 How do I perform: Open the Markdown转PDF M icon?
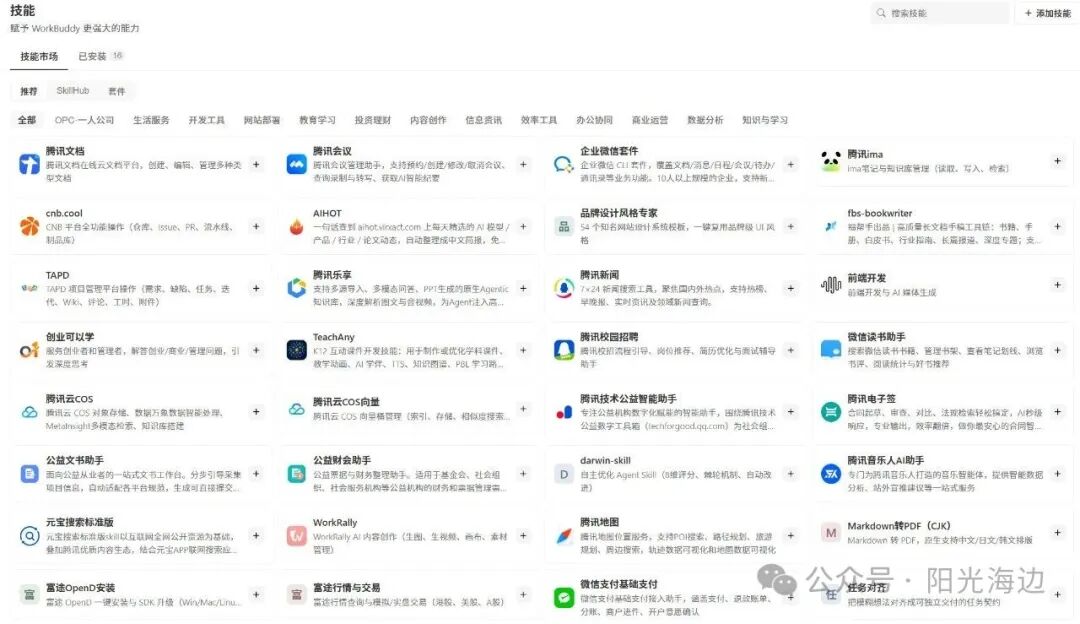[x=831, y=532]
